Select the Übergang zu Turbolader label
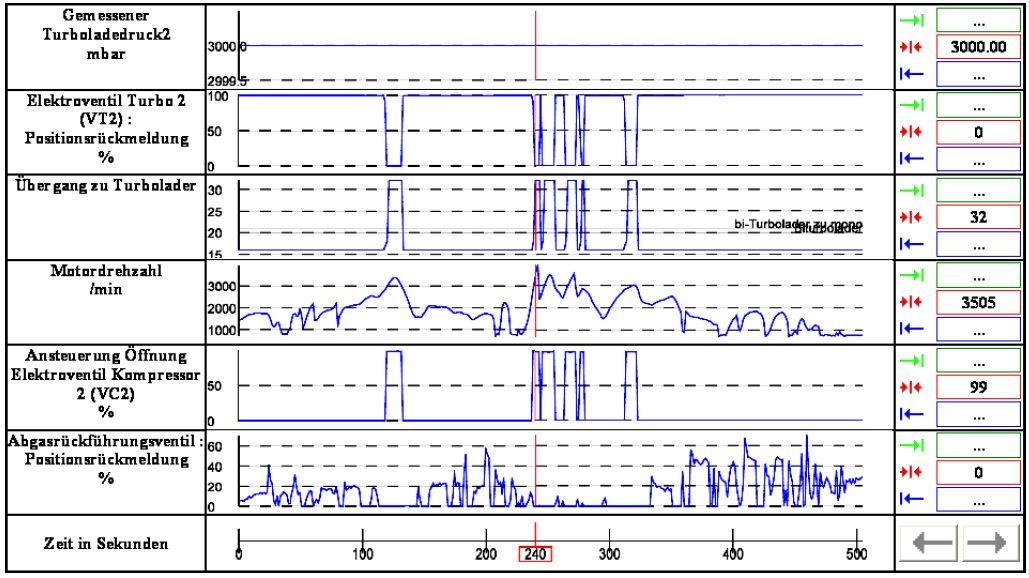This screenshot has width=1029, height=578. (106, 186)
